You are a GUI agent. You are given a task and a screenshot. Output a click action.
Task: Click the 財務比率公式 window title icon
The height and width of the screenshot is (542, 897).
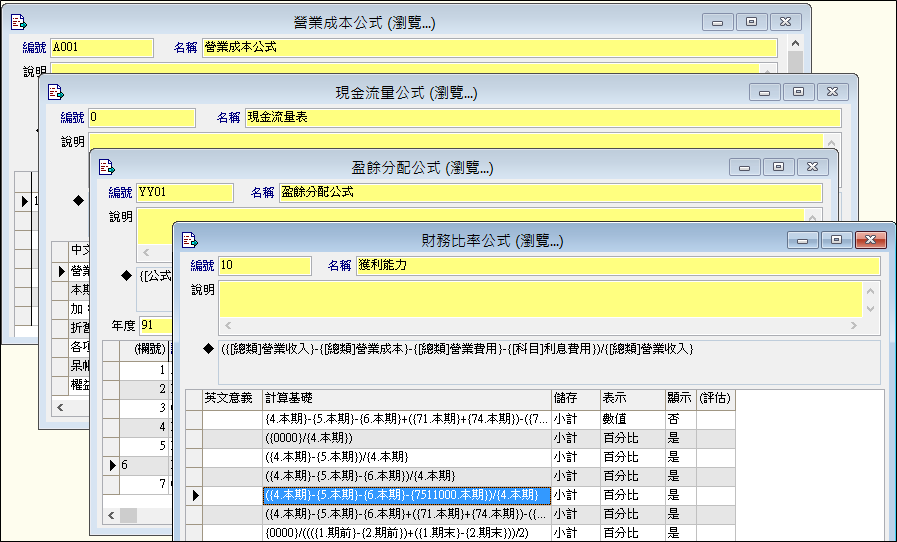(189, 240)
